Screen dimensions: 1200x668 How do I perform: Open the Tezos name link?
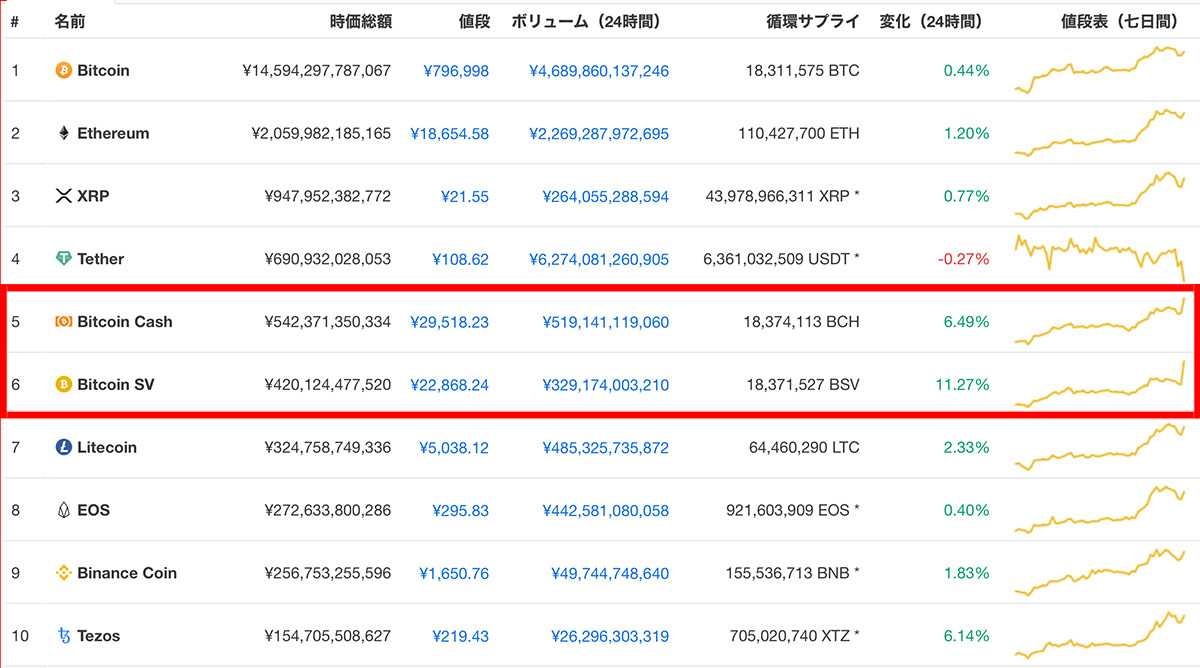[x=100, y=636]
